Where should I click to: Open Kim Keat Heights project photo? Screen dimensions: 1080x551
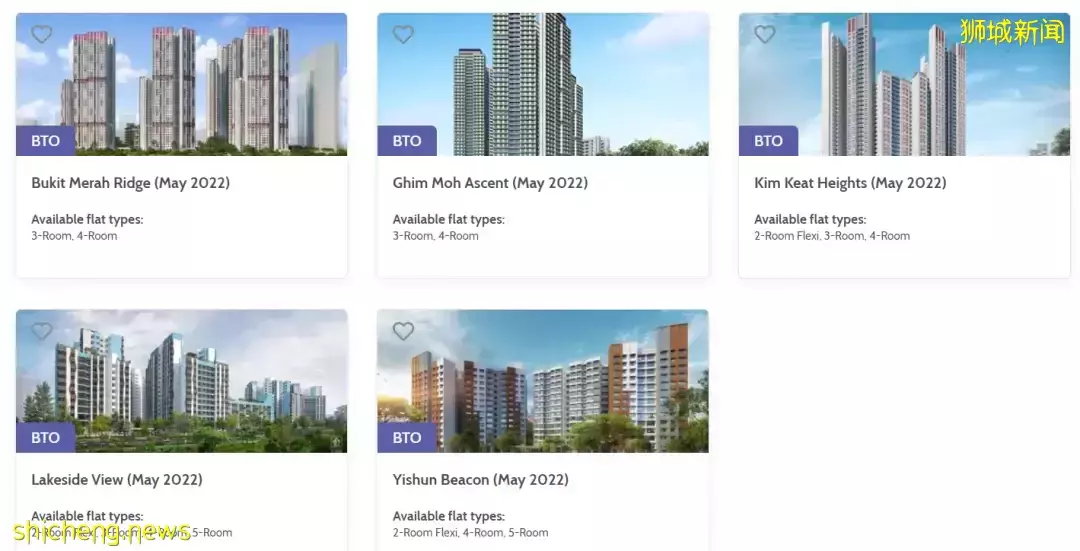point(904,84)
